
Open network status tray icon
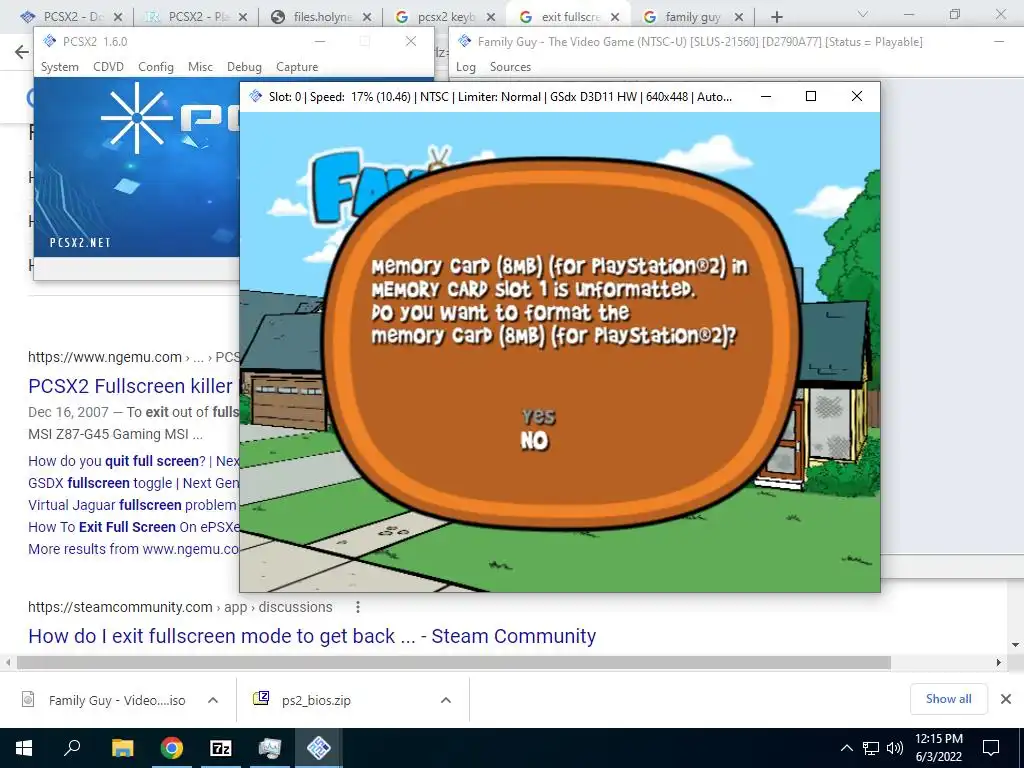[x=871, y=748]
